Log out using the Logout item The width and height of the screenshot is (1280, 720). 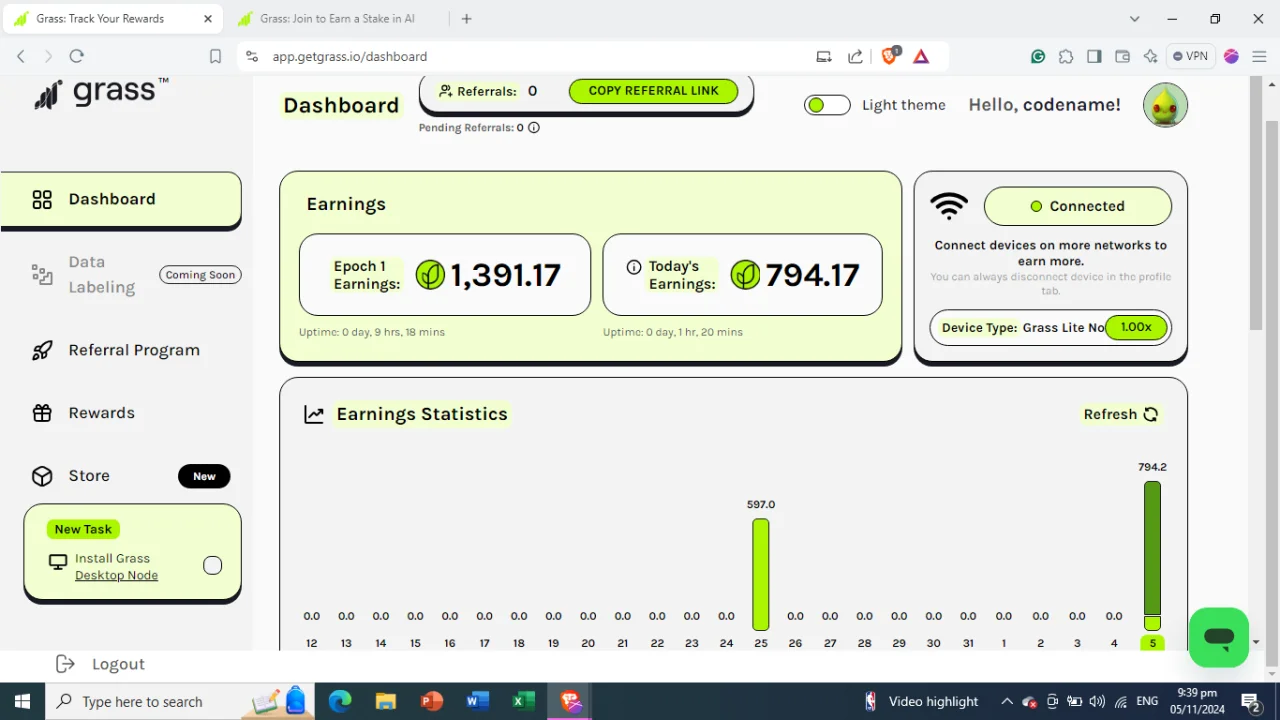100,664
